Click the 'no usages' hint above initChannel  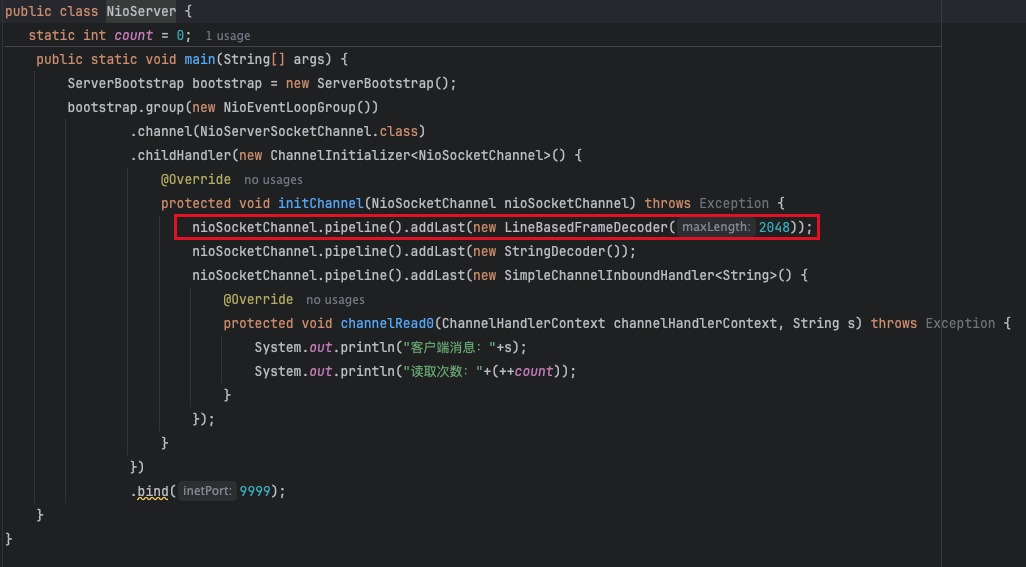pos(273,180)
